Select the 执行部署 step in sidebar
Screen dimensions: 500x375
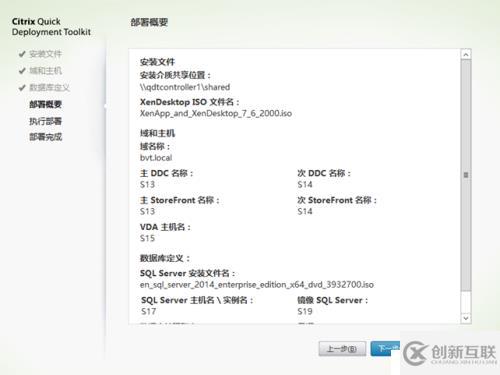point(45,121)
